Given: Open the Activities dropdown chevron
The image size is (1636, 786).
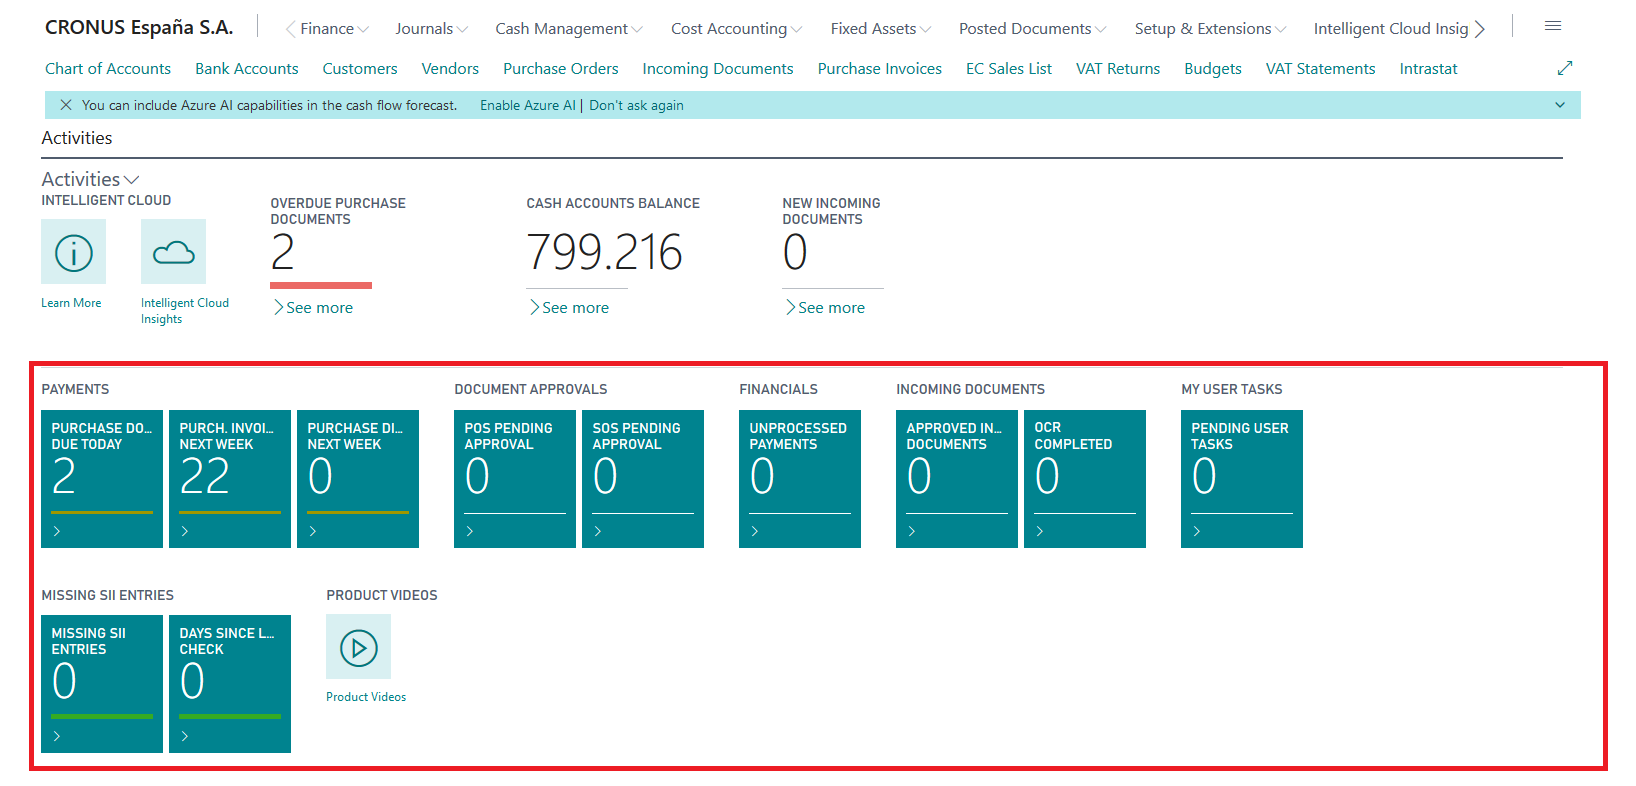Looking at the screenshot, I should (x=131, y=180).
